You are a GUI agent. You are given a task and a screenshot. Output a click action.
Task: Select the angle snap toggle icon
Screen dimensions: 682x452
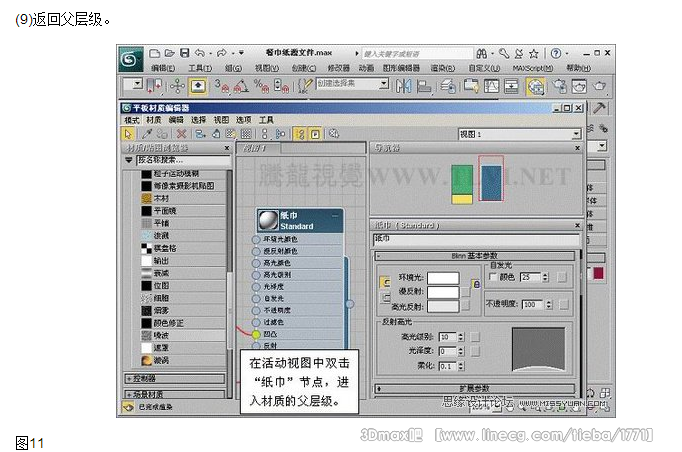tap(241, 86)
